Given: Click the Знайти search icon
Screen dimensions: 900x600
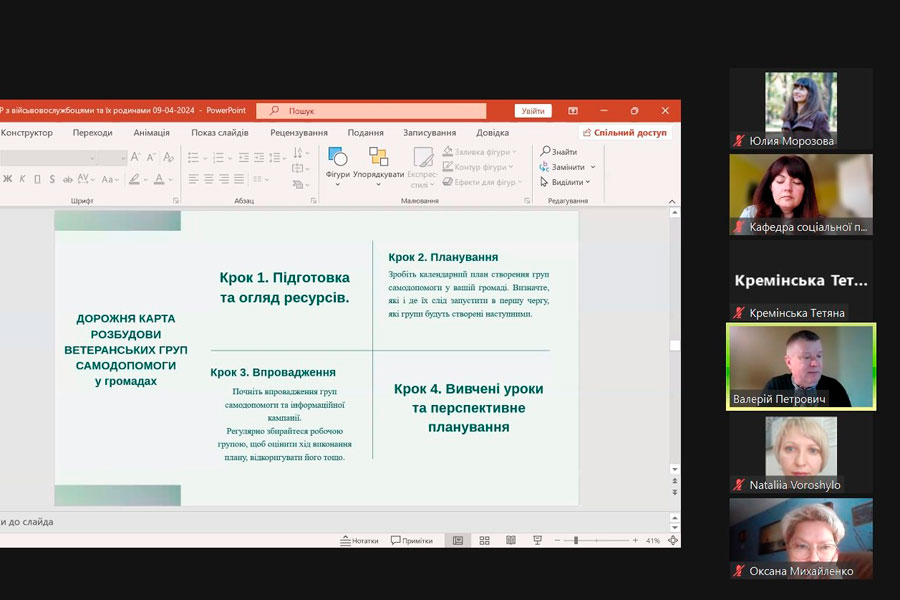Looking at the screenshot, I should point(547,152).
